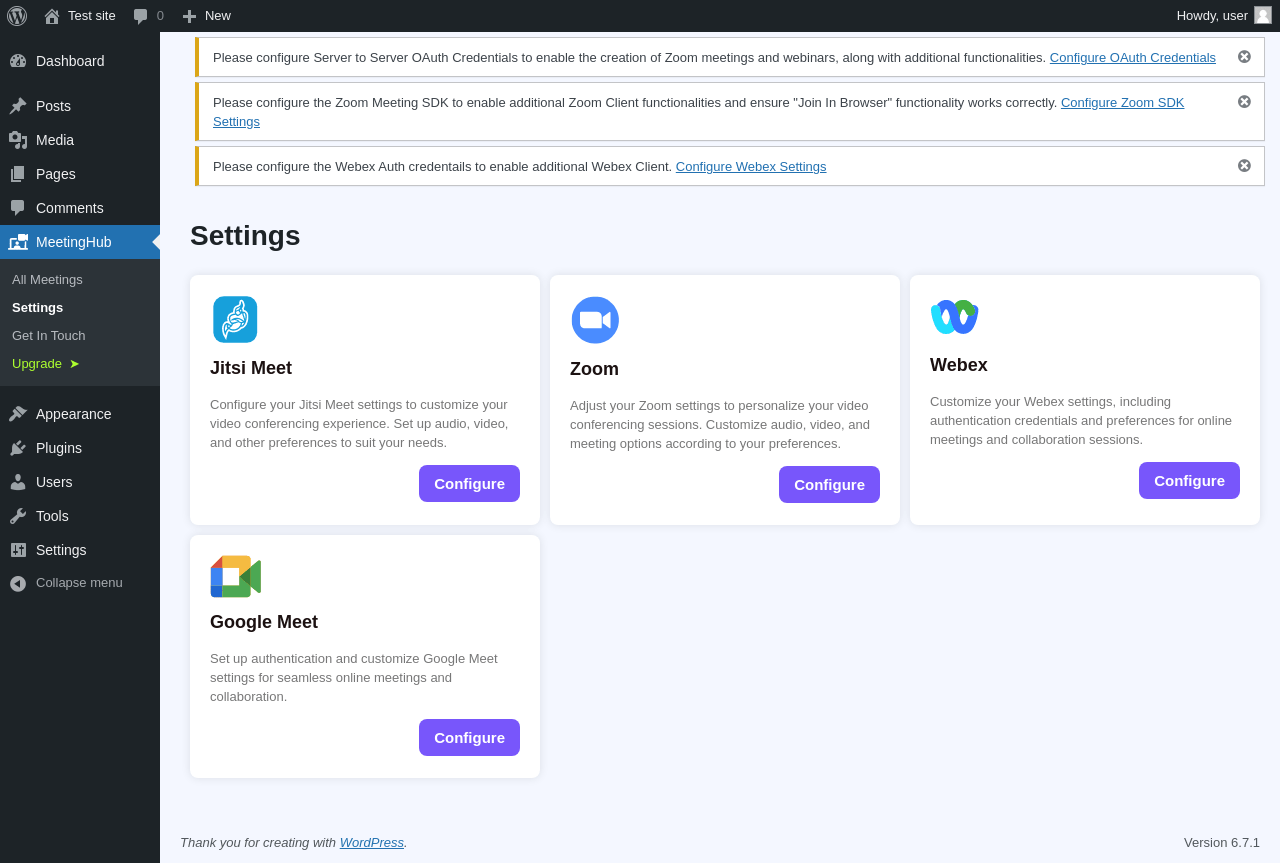Click the WordPress logo in admin bar
Image resolution: width=1280 pixels, height=863 pixels.
coord(17,16)
